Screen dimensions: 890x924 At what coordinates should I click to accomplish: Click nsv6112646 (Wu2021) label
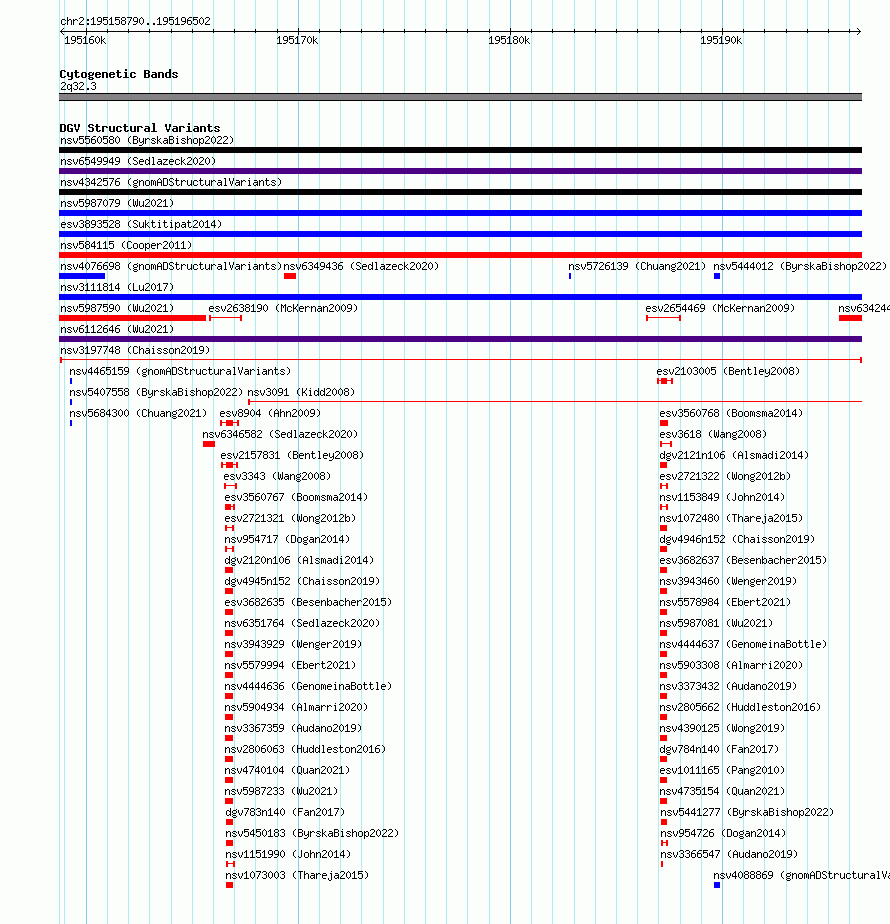117,329
